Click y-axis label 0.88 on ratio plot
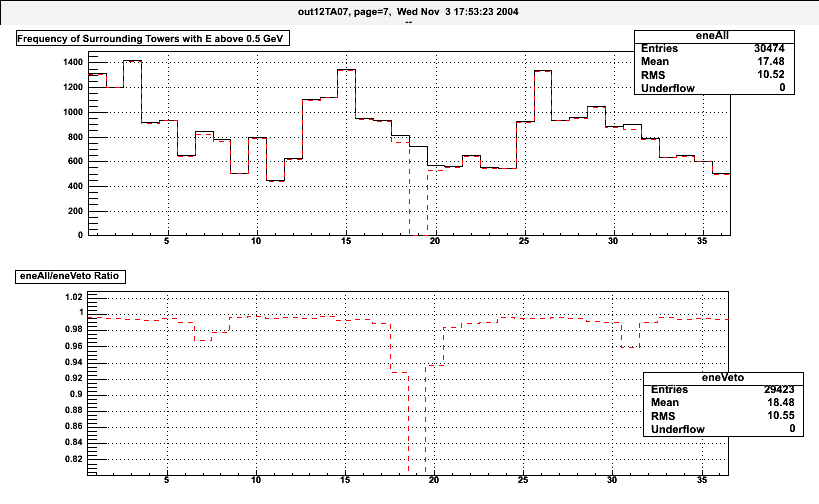The image size is (819, 504). coord(74,410)
